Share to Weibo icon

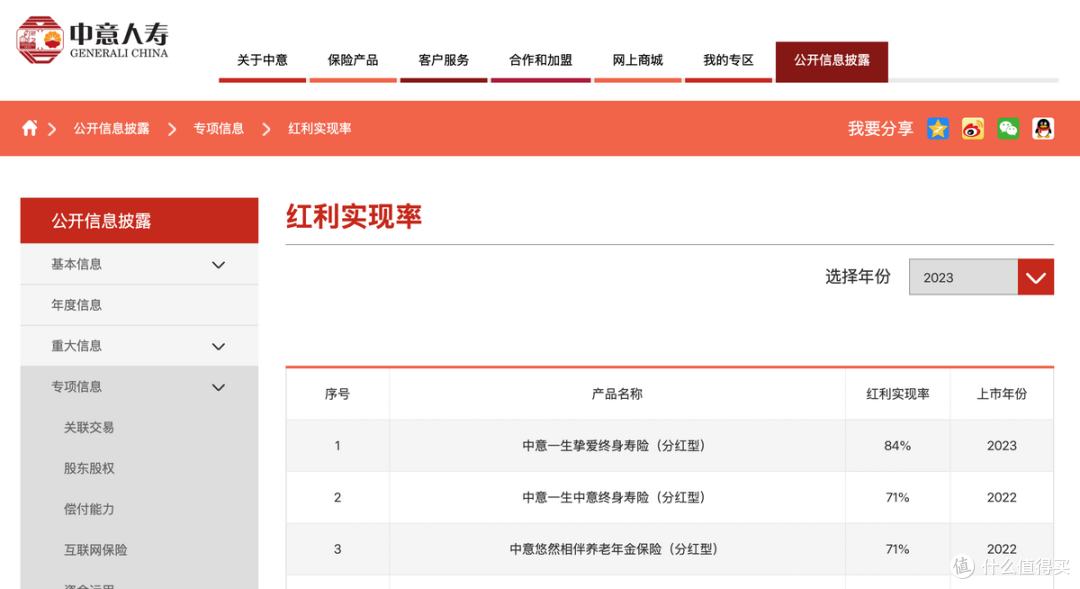tap(973, 128)
